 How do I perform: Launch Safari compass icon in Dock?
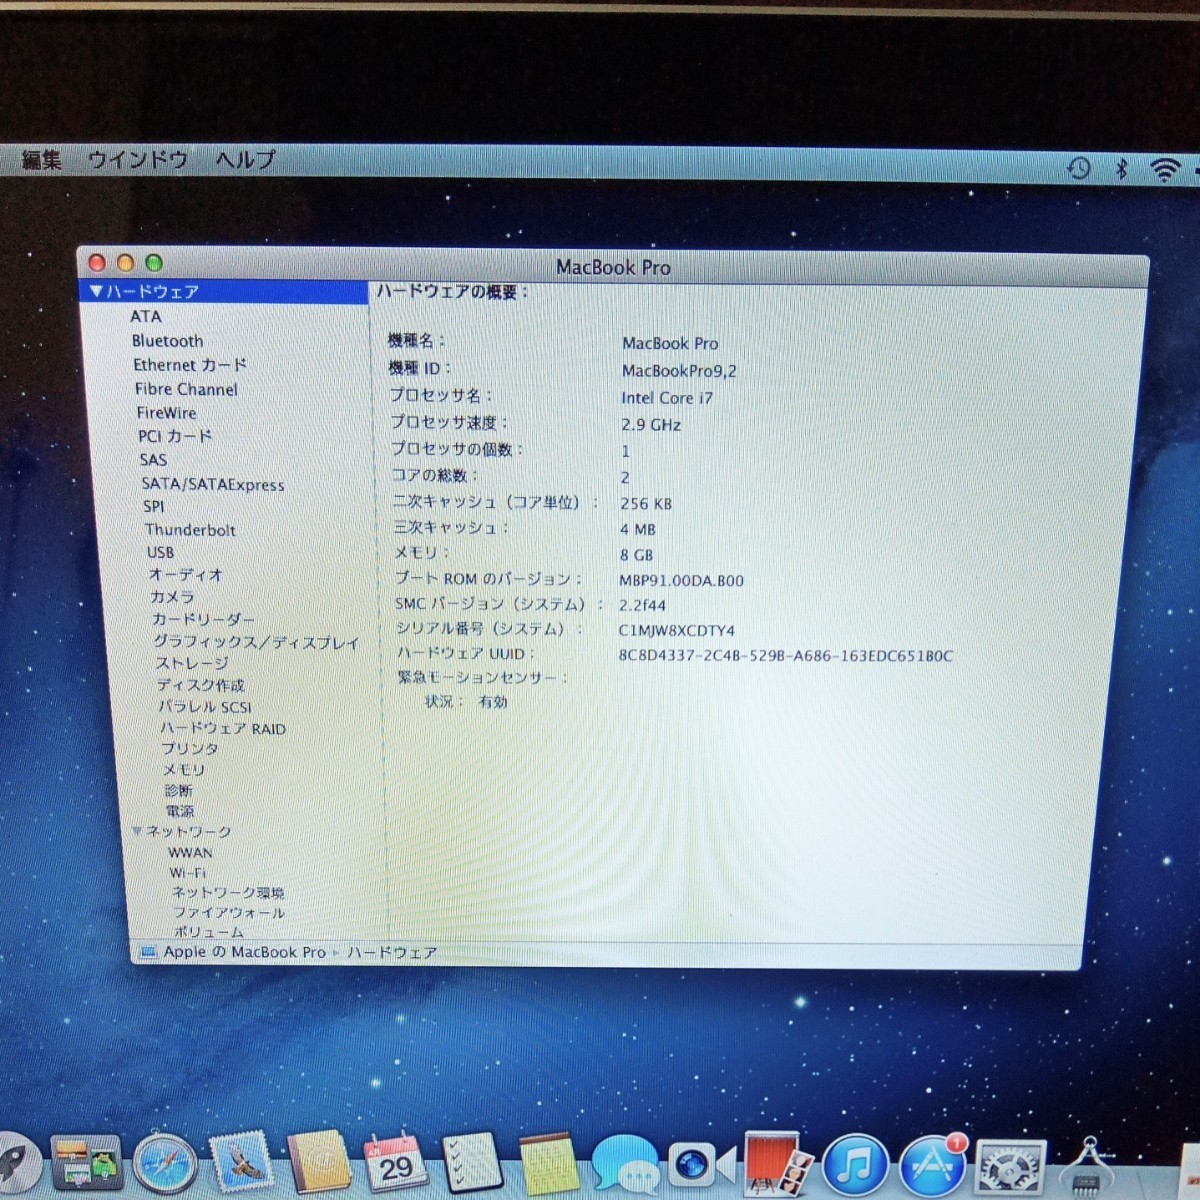pos(165,1165)
